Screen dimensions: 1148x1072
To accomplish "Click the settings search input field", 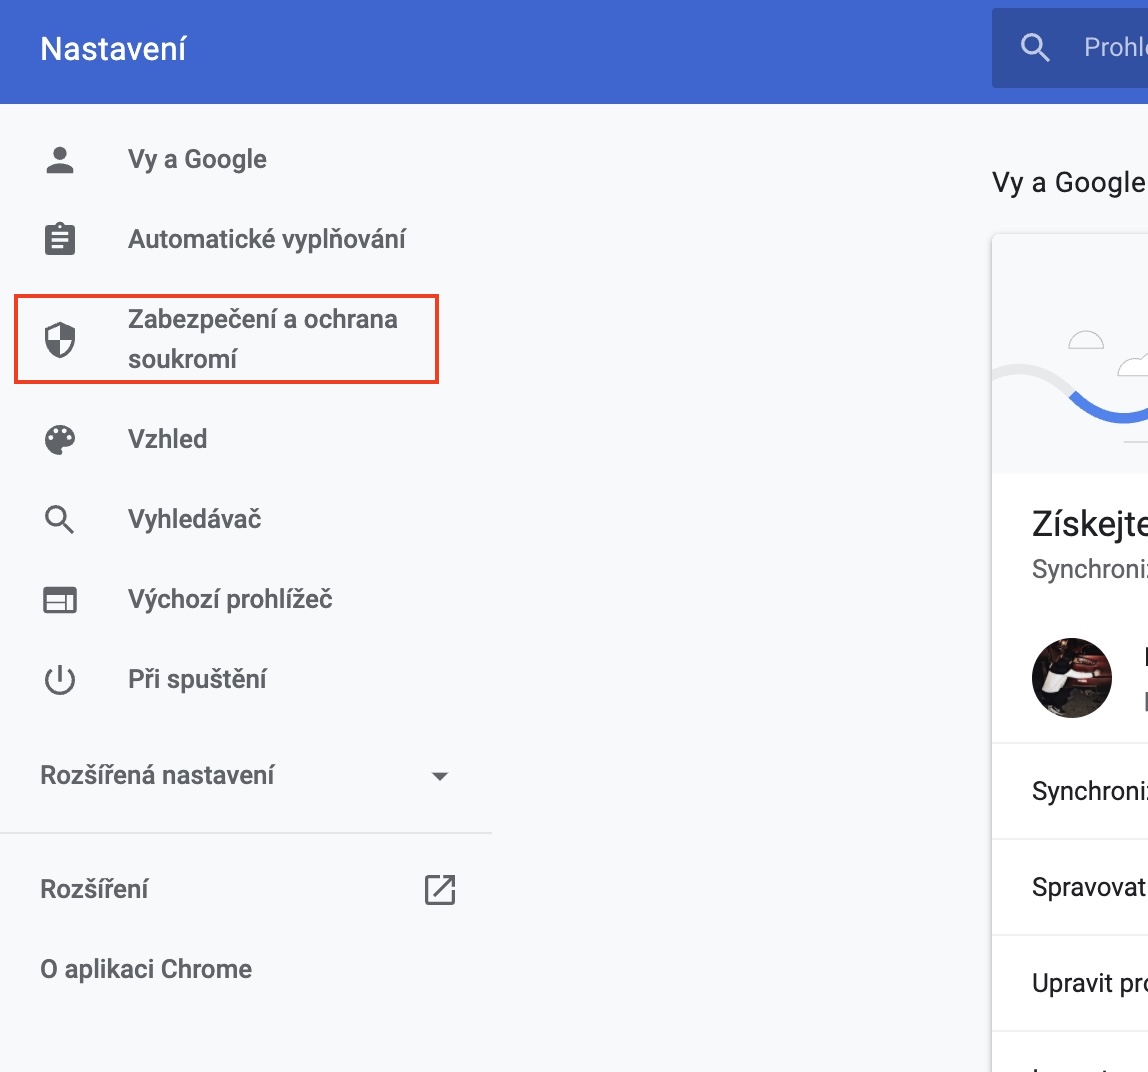I will 1112,48.
